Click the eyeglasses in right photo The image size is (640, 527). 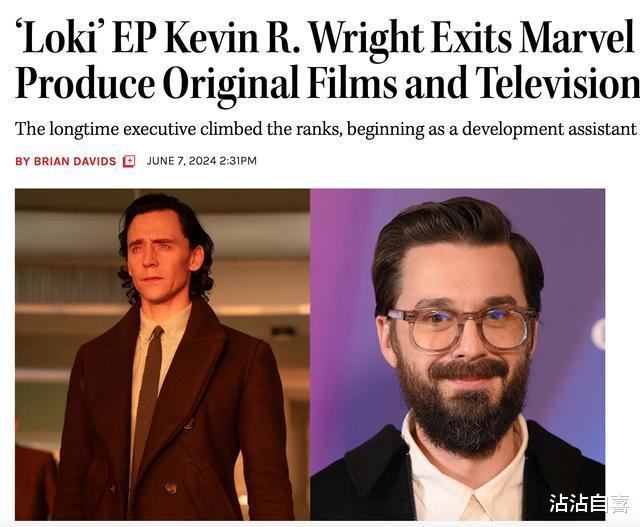[x=460, y=329]
